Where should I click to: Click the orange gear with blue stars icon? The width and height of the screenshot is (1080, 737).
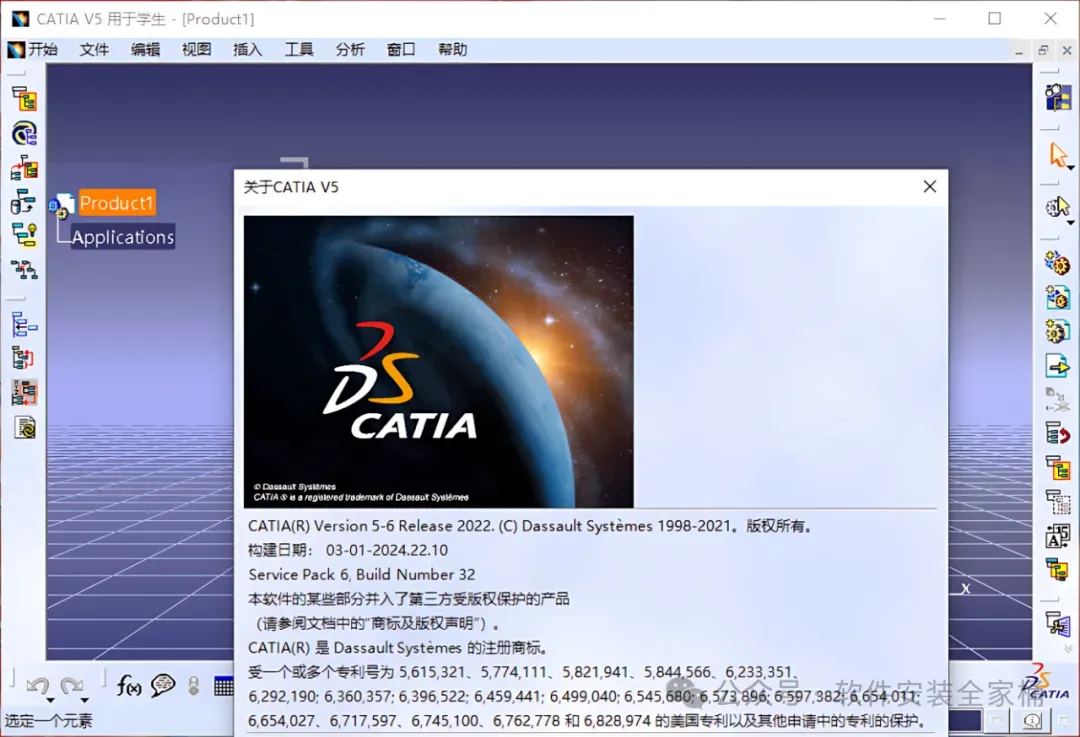click(1057, 263)
